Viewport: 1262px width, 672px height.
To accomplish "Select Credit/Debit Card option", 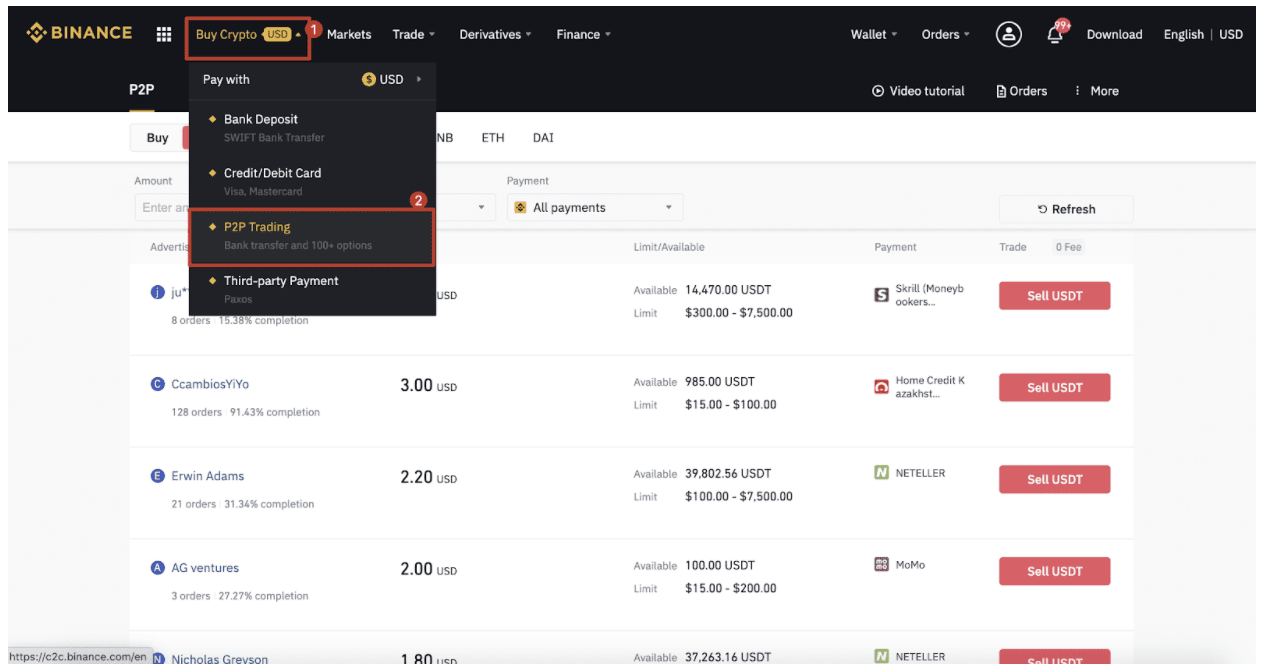I will click(312, 181).
